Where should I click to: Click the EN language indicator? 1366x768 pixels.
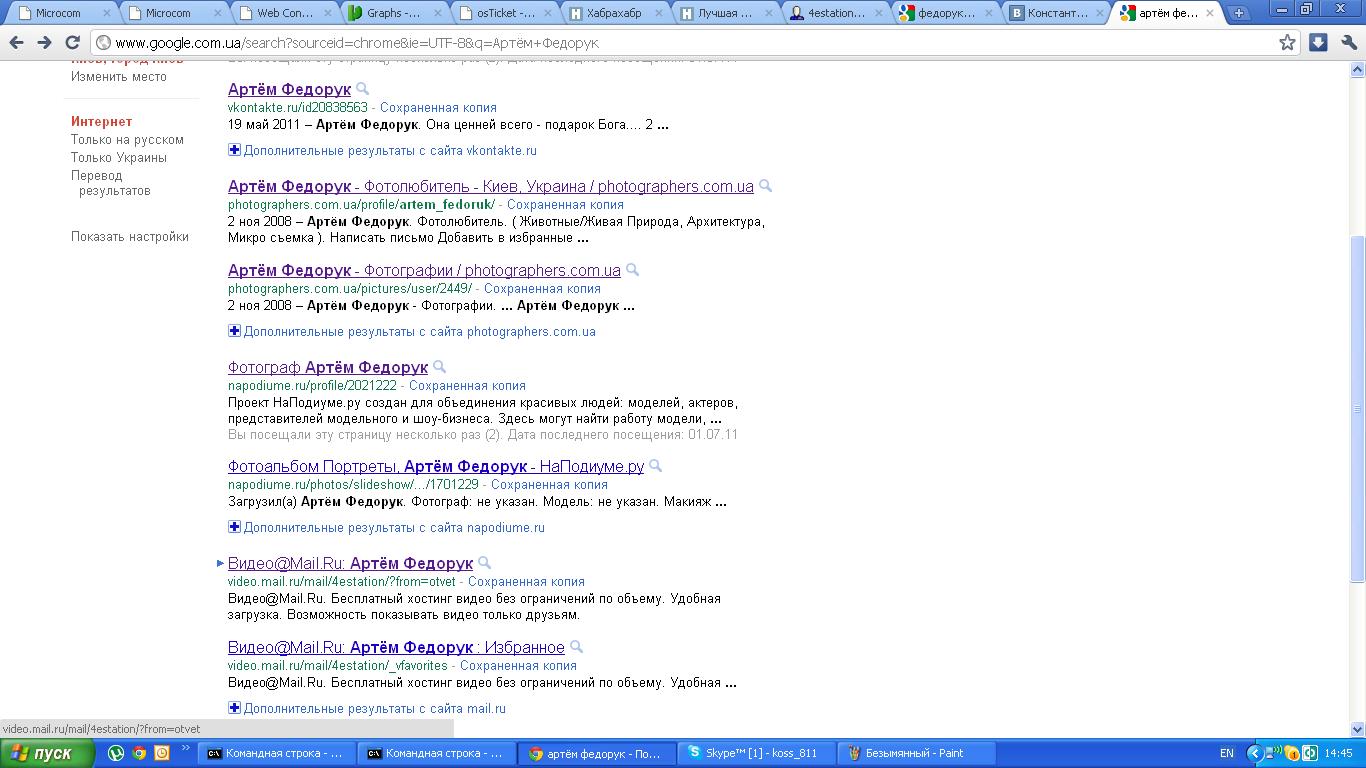pyautogui.click(x=1227, y=753)
